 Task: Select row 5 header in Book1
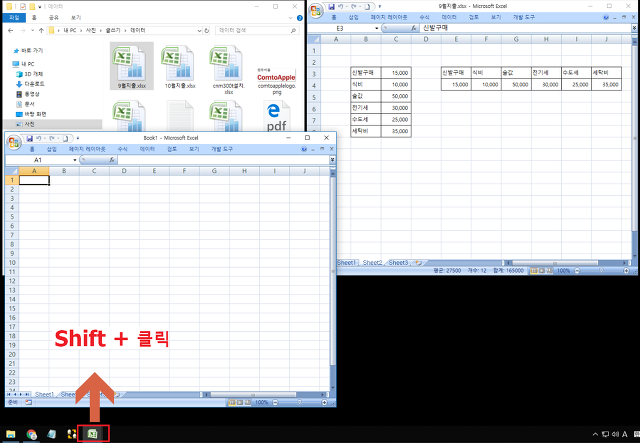pyautogui.click(x=12, y=217)
